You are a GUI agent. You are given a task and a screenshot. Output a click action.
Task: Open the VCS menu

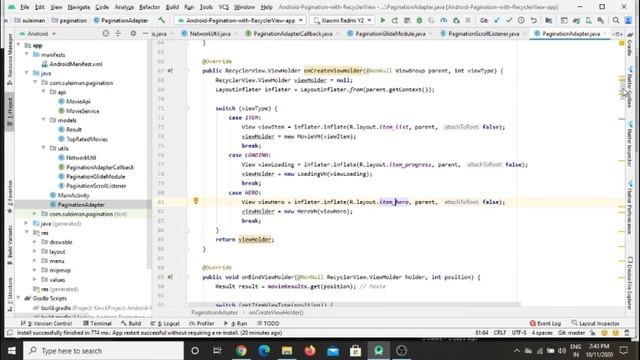[224, 7]
